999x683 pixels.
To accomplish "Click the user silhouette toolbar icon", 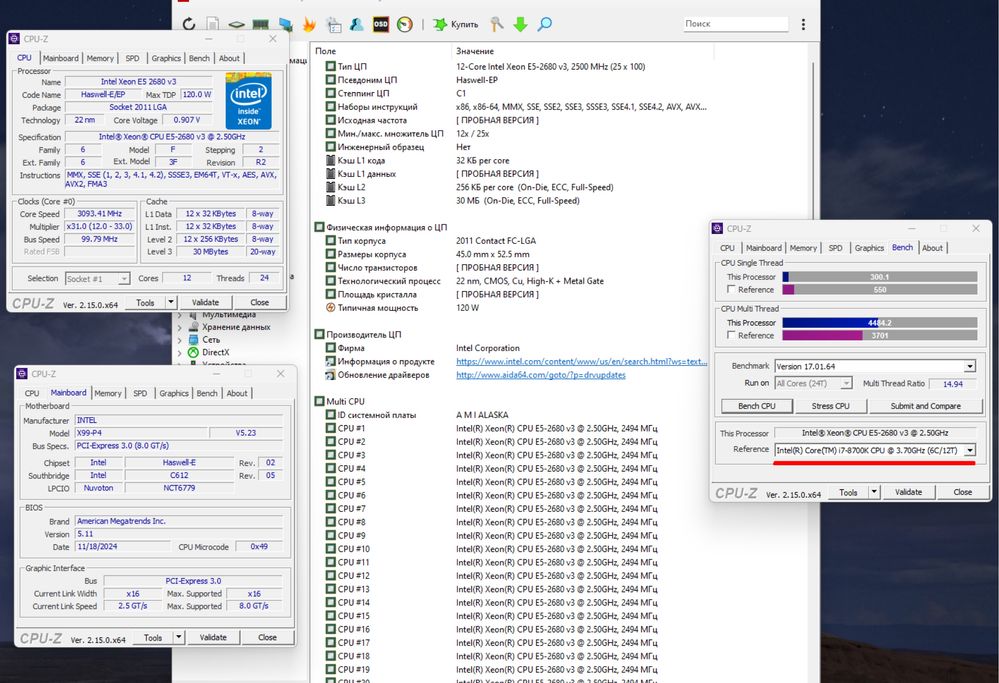I will point(357,24).
